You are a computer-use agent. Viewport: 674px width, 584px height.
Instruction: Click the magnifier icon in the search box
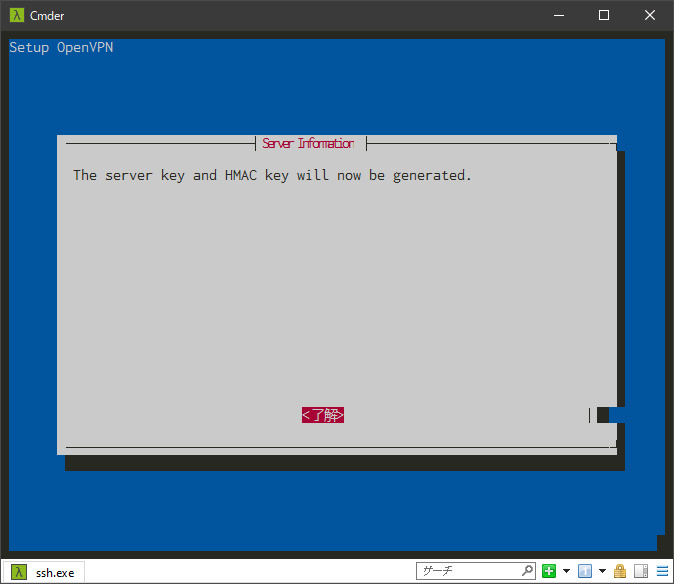click(527, 571)
